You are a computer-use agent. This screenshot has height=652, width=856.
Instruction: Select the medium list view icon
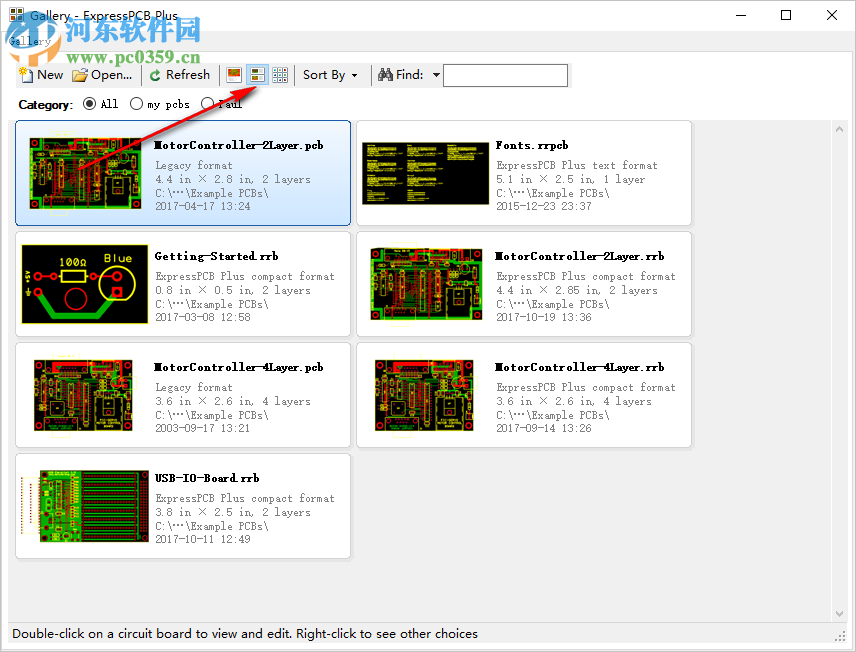(x=257, y=74)
